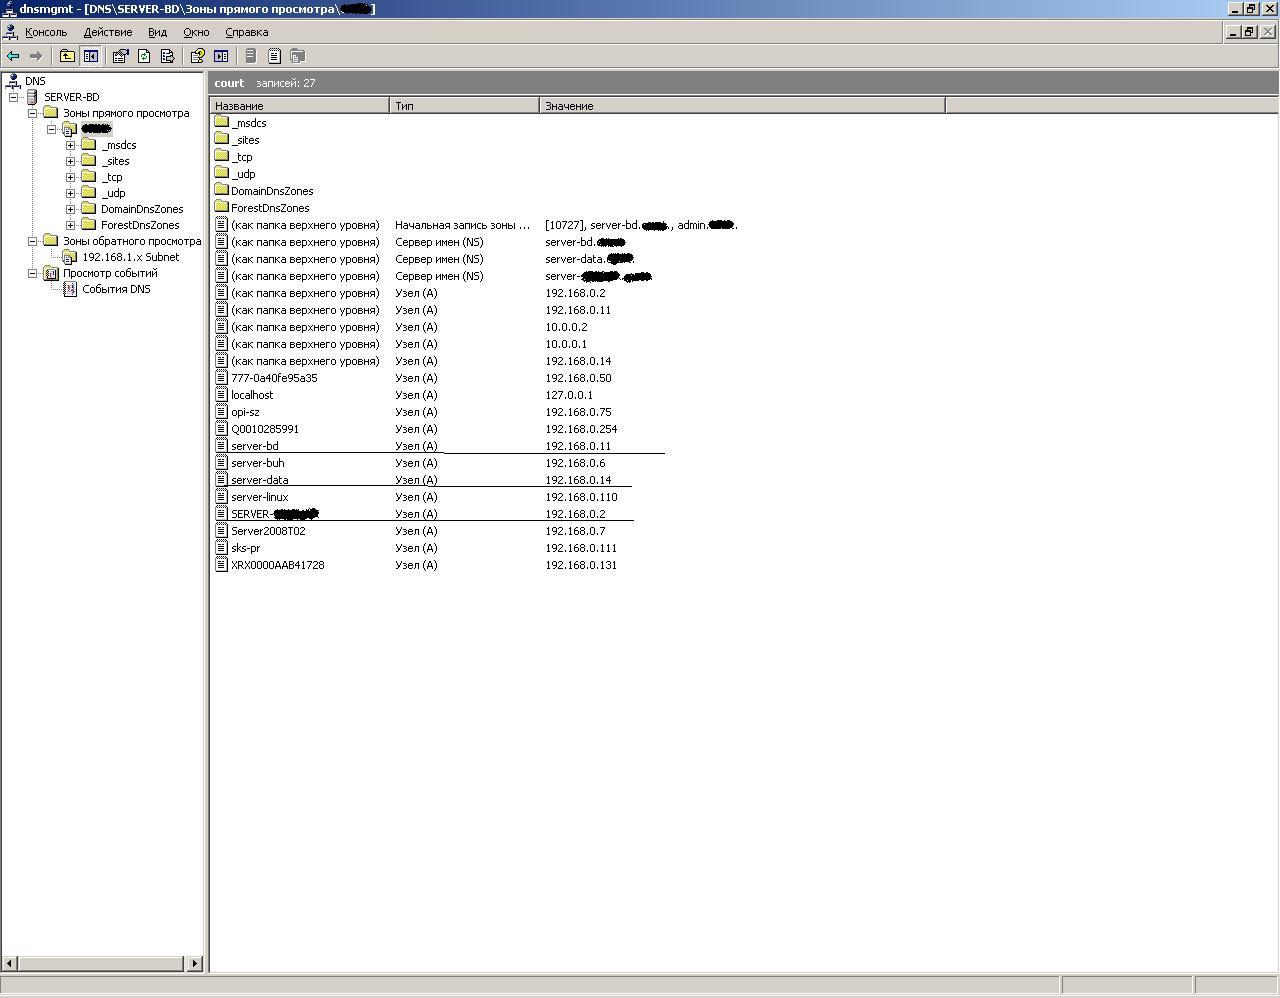
Task: Export the list using the toolbar icon
Action: (167, 56)
